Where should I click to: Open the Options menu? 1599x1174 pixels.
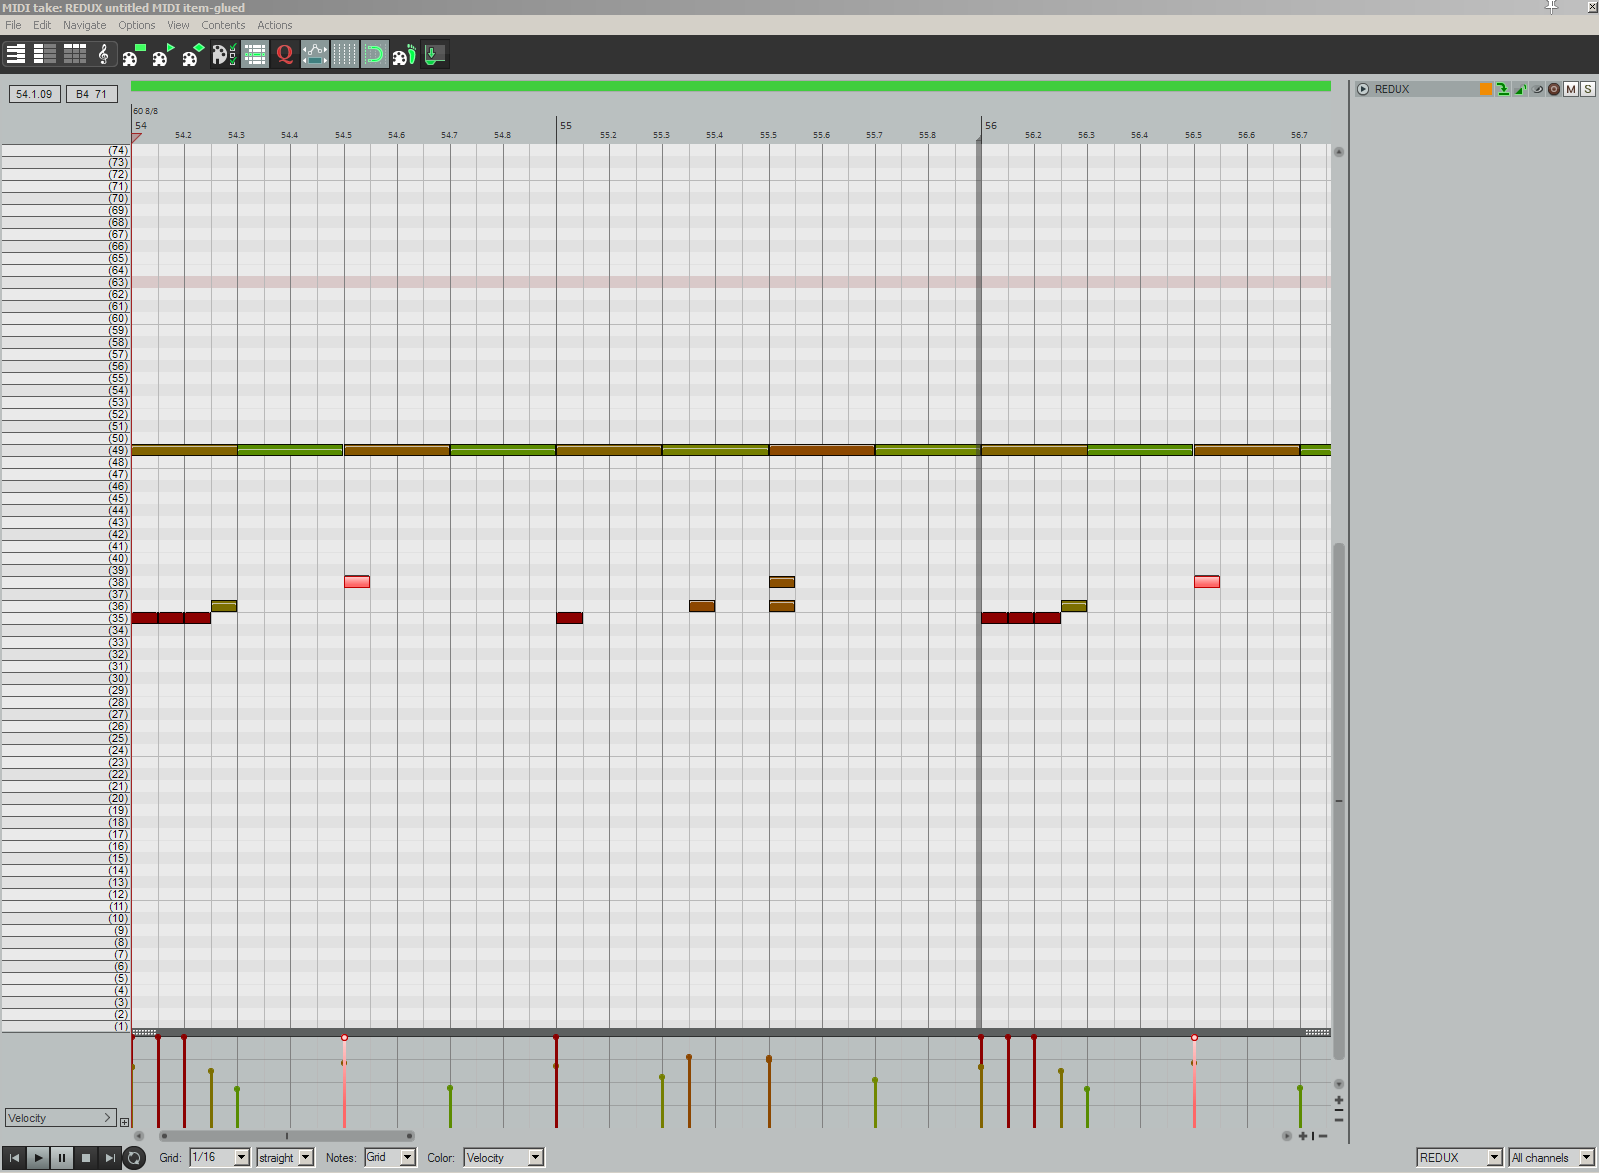[x=137, y=25]
